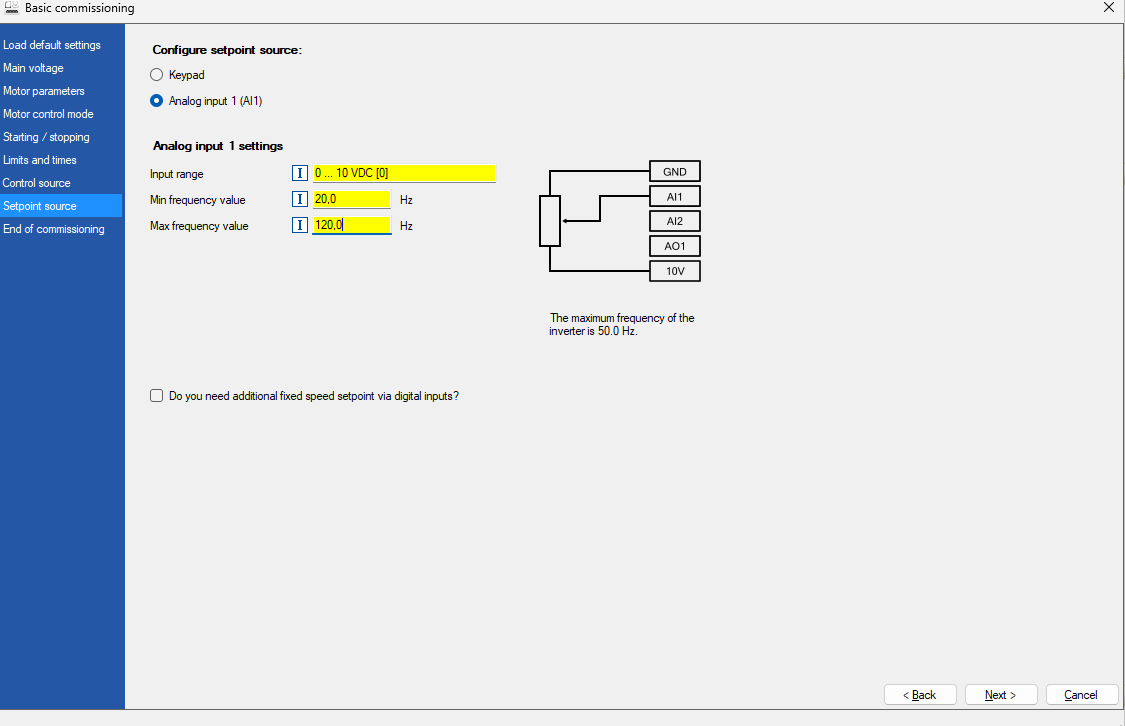Image resolution: width=1125 pixels, height=726 pixels.
Task: Open the Input range dropdown
Action: tap(404, 173)
